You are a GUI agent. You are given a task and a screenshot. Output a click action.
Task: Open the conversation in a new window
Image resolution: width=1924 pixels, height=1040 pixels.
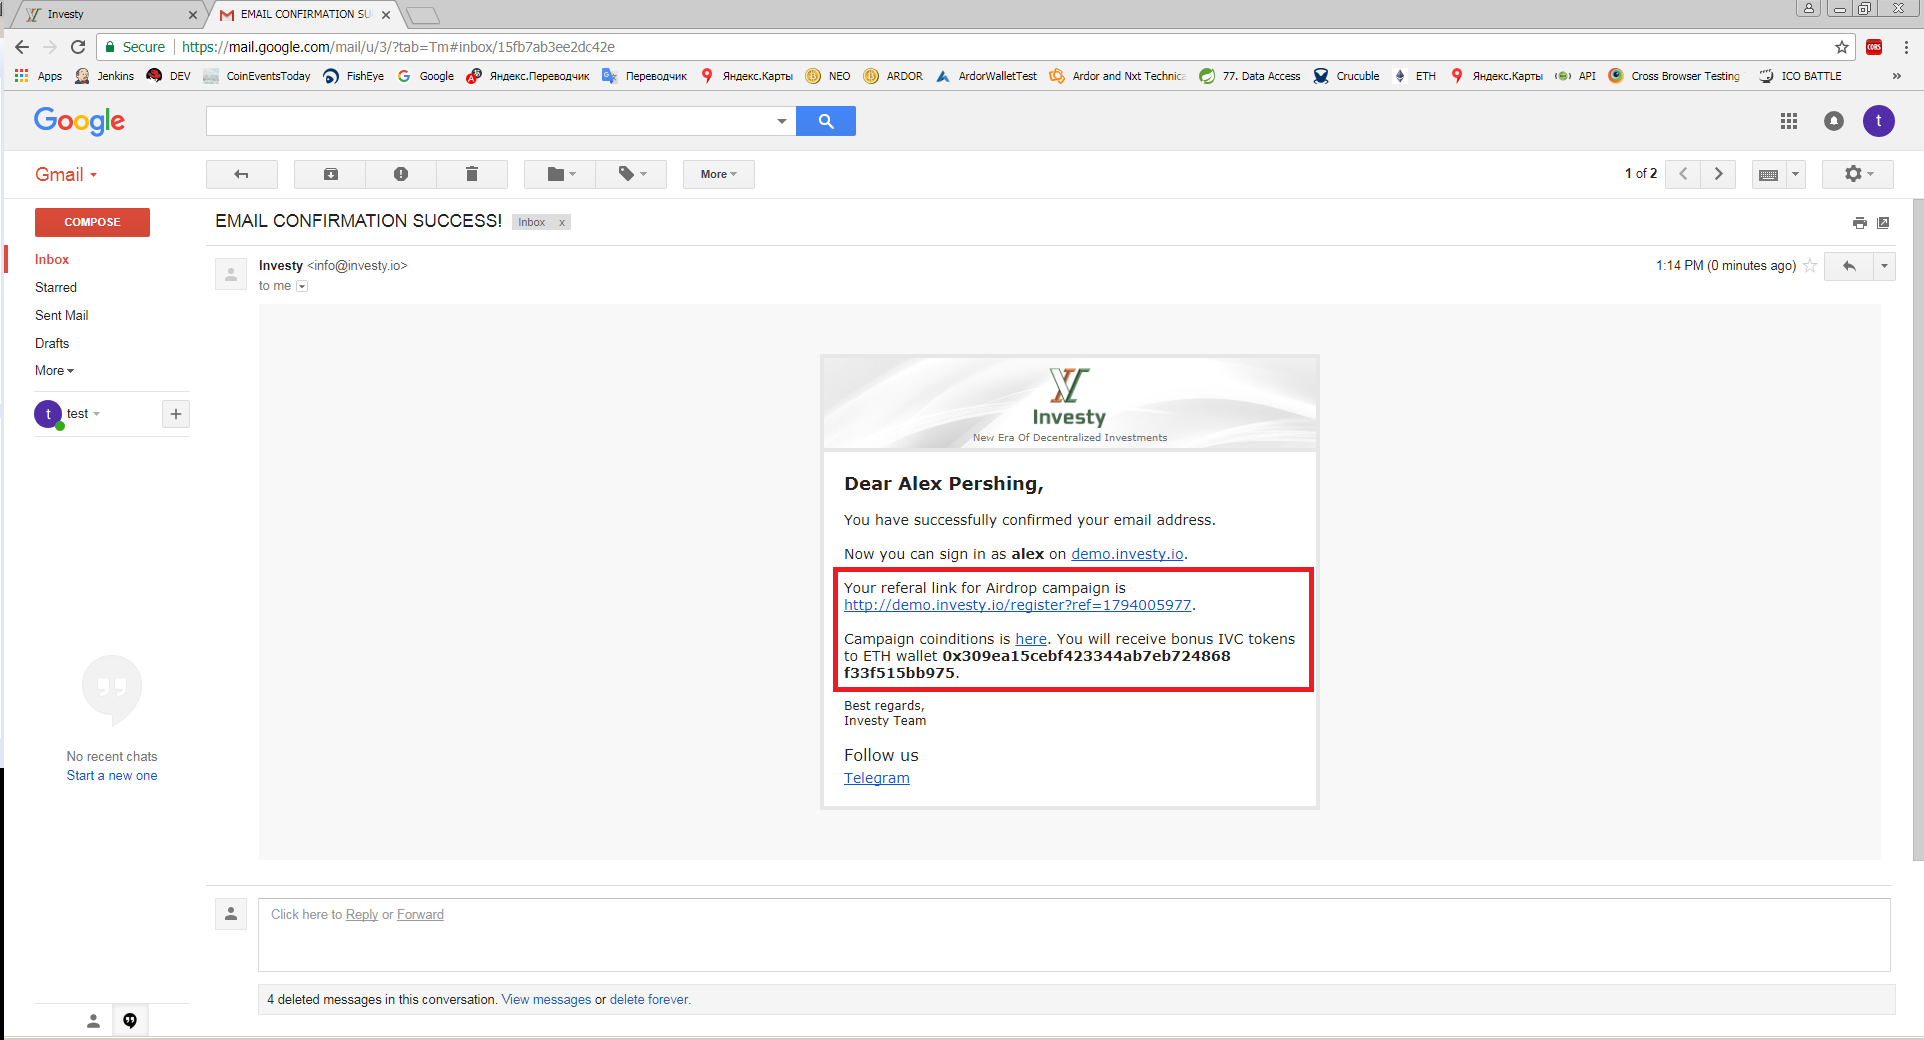click(1883, 223)
